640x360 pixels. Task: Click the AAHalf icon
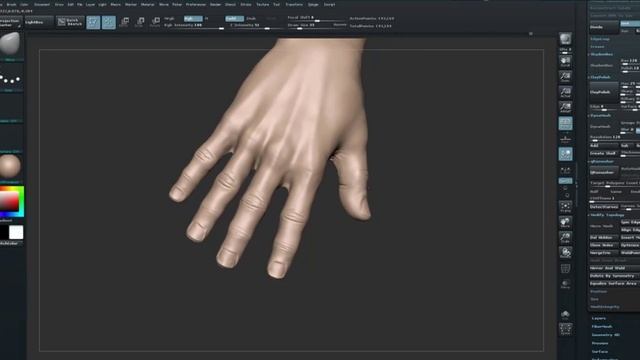pyautogui.click(x=565, y=107)
